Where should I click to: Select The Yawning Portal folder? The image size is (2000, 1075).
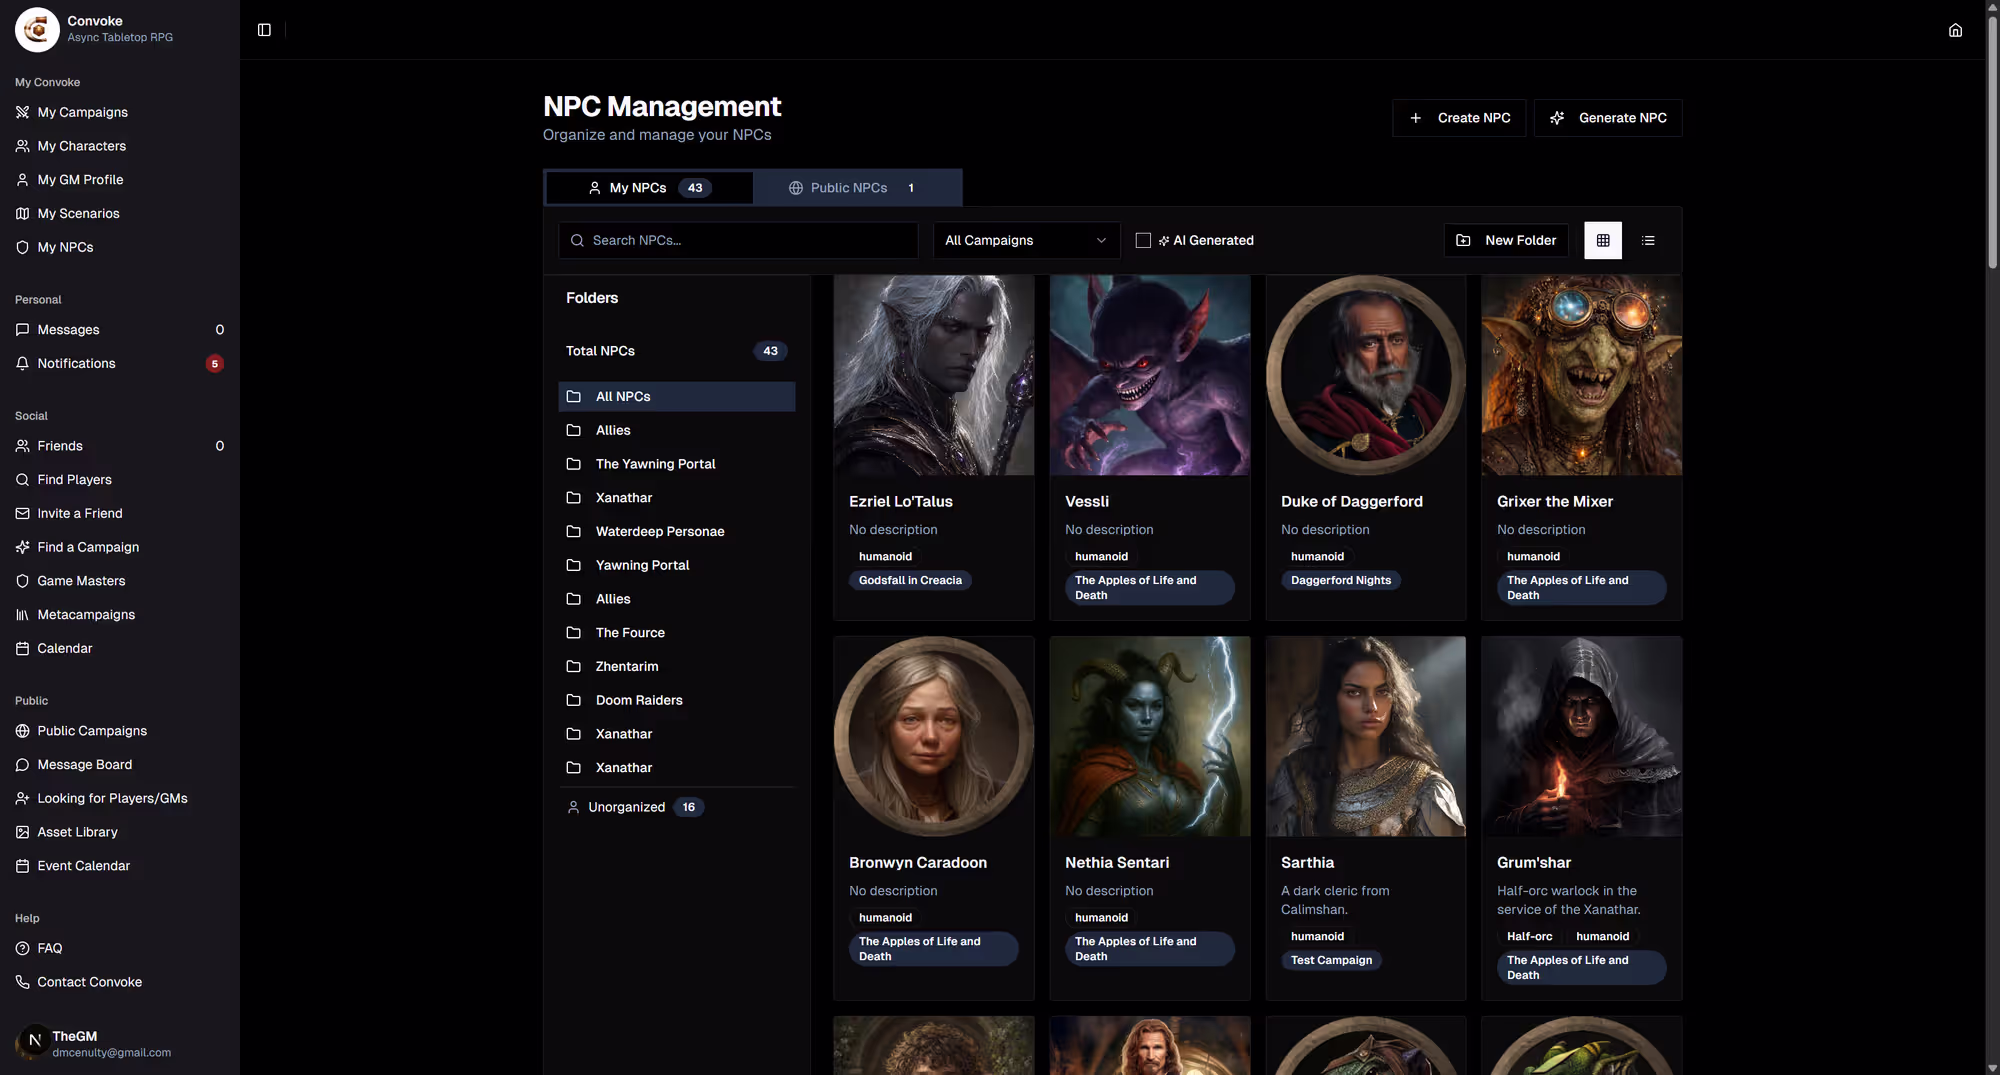point(677,464)
